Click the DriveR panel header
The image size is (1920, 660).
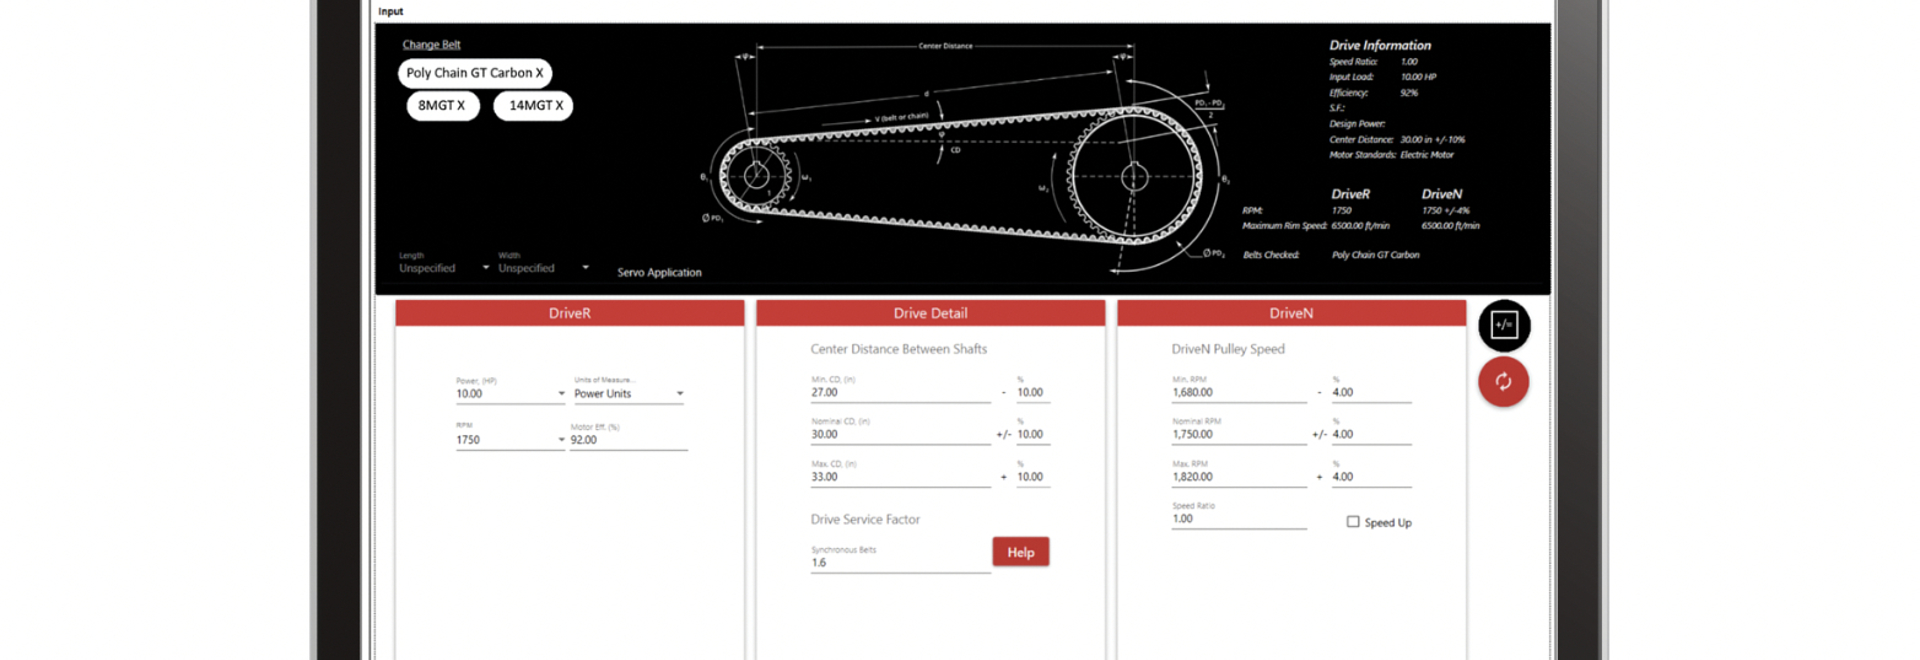tap(570, 313)
